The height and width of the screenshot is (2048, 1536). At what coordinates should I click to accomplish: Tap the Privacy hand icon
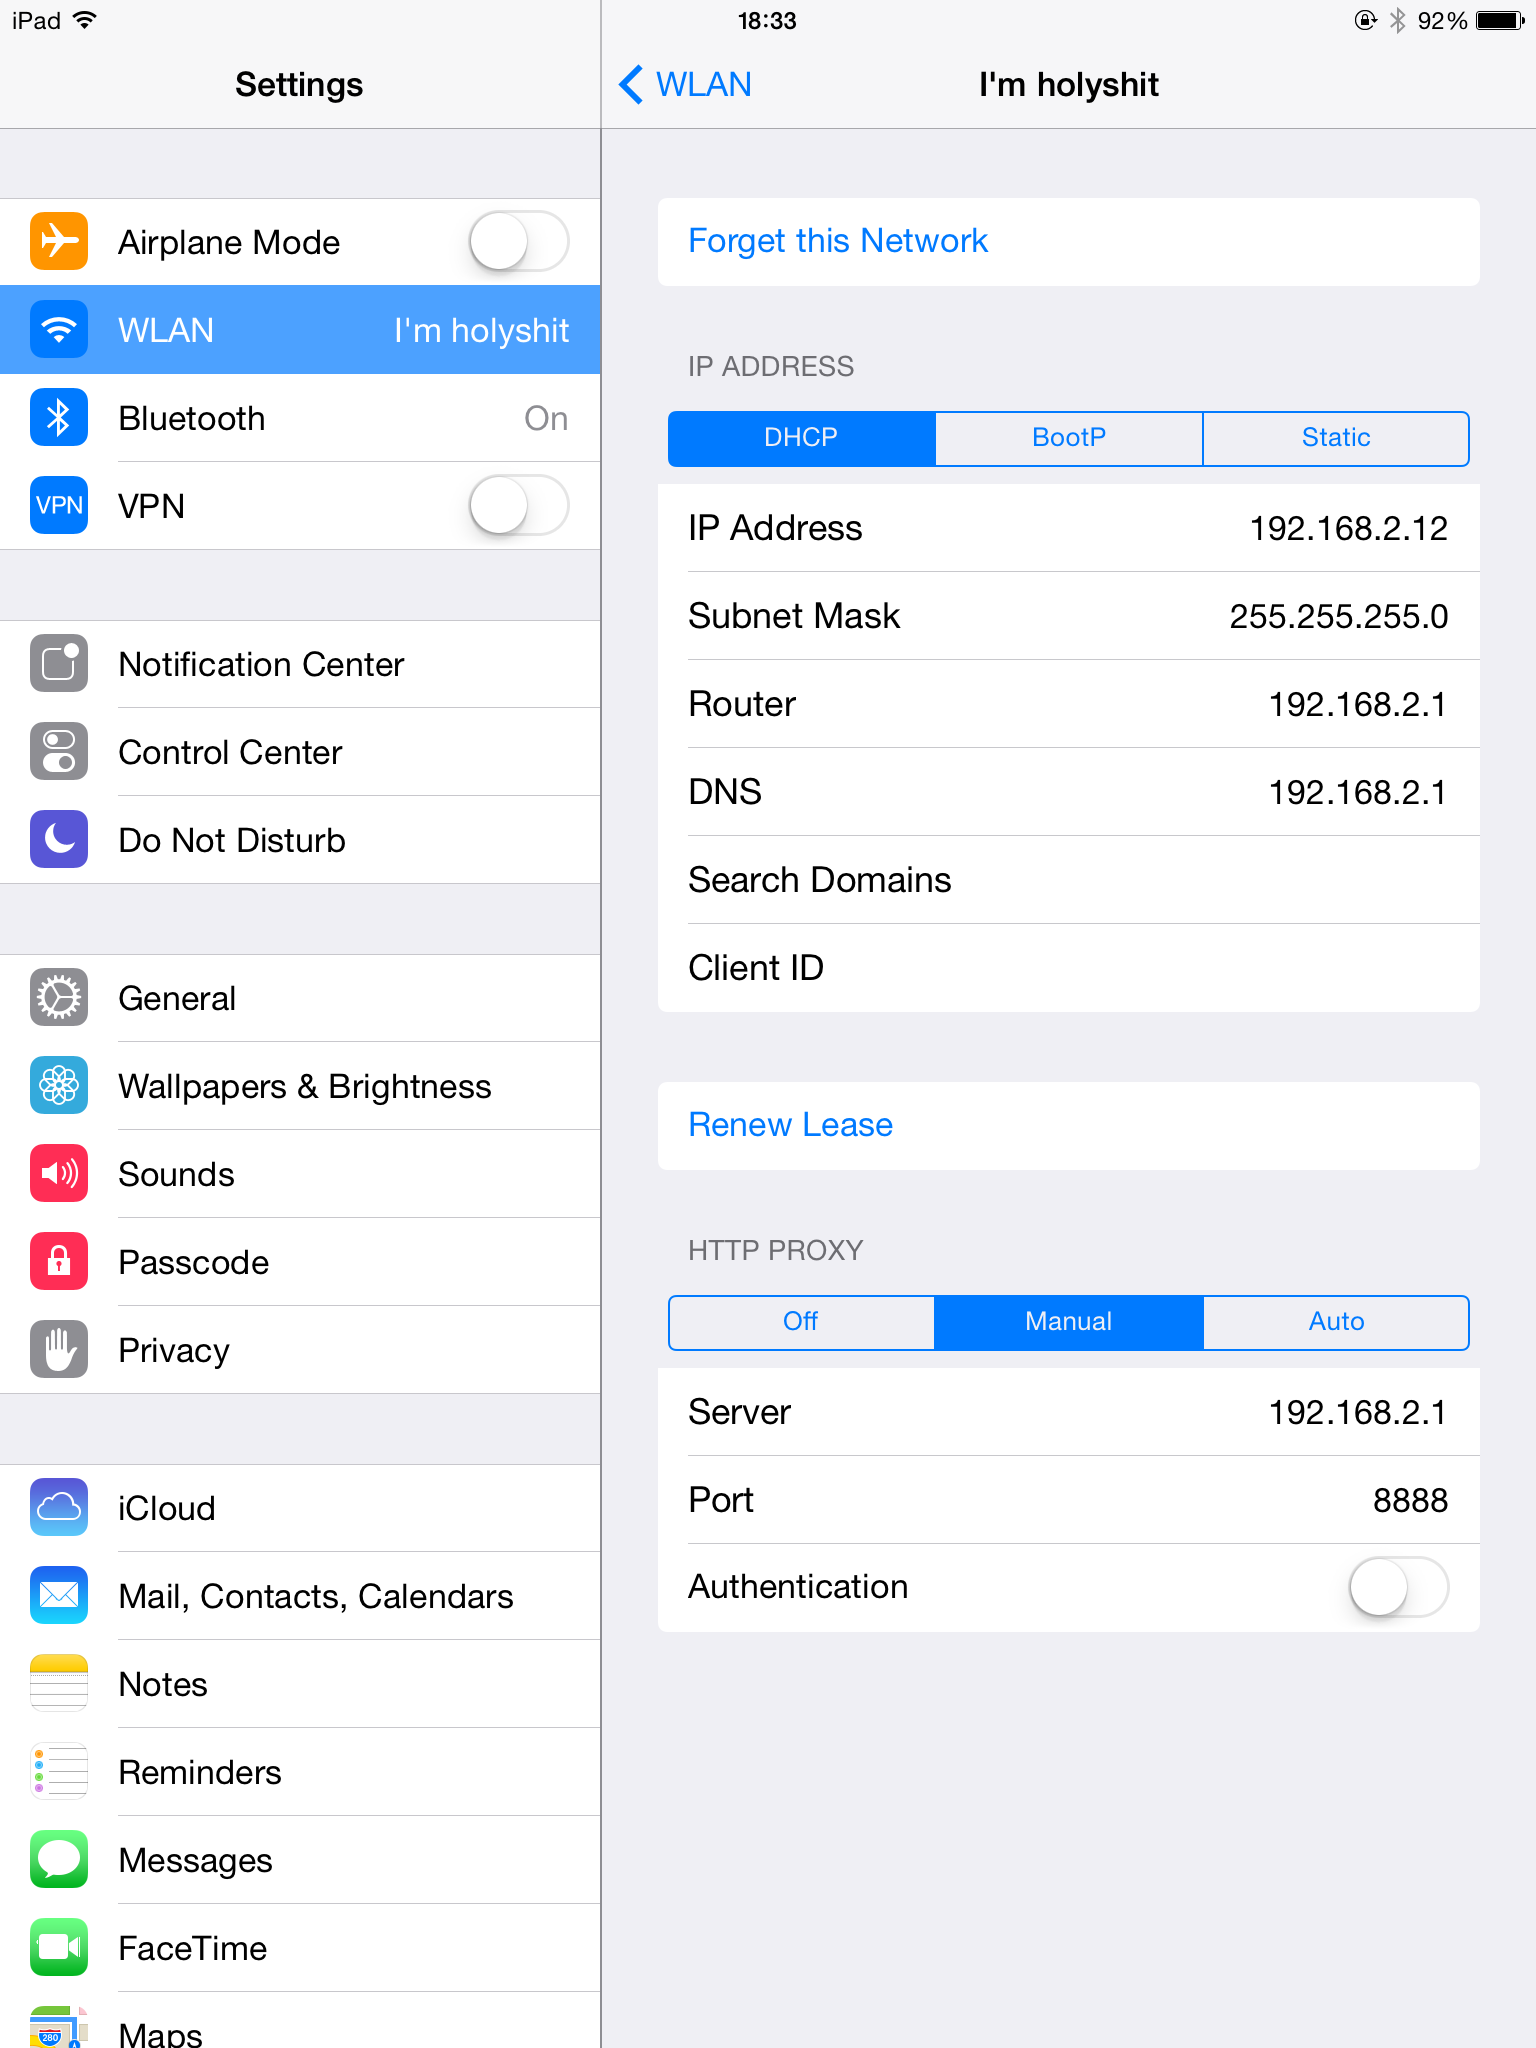(x=59, y=1350)
